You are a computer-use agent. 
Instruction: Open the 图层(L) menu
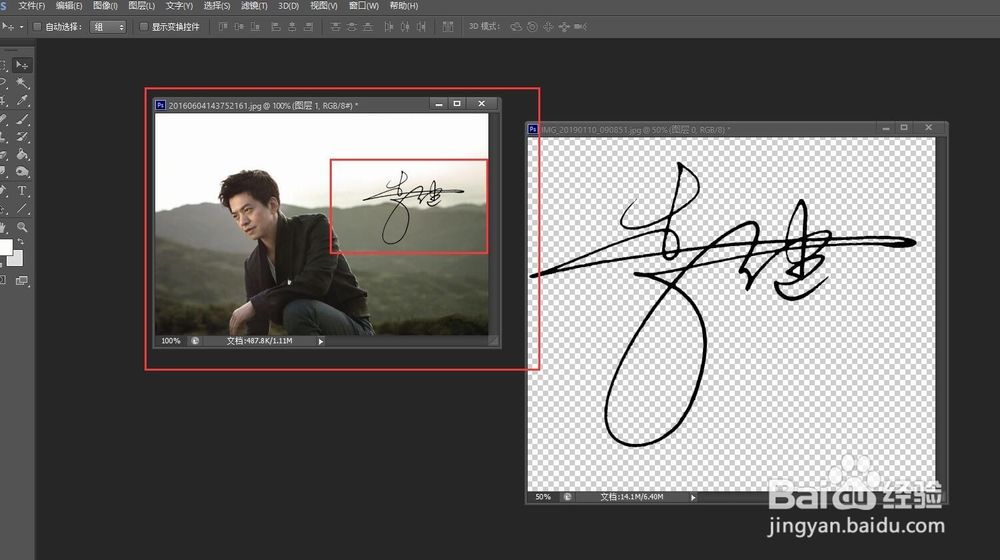(142, 6)
